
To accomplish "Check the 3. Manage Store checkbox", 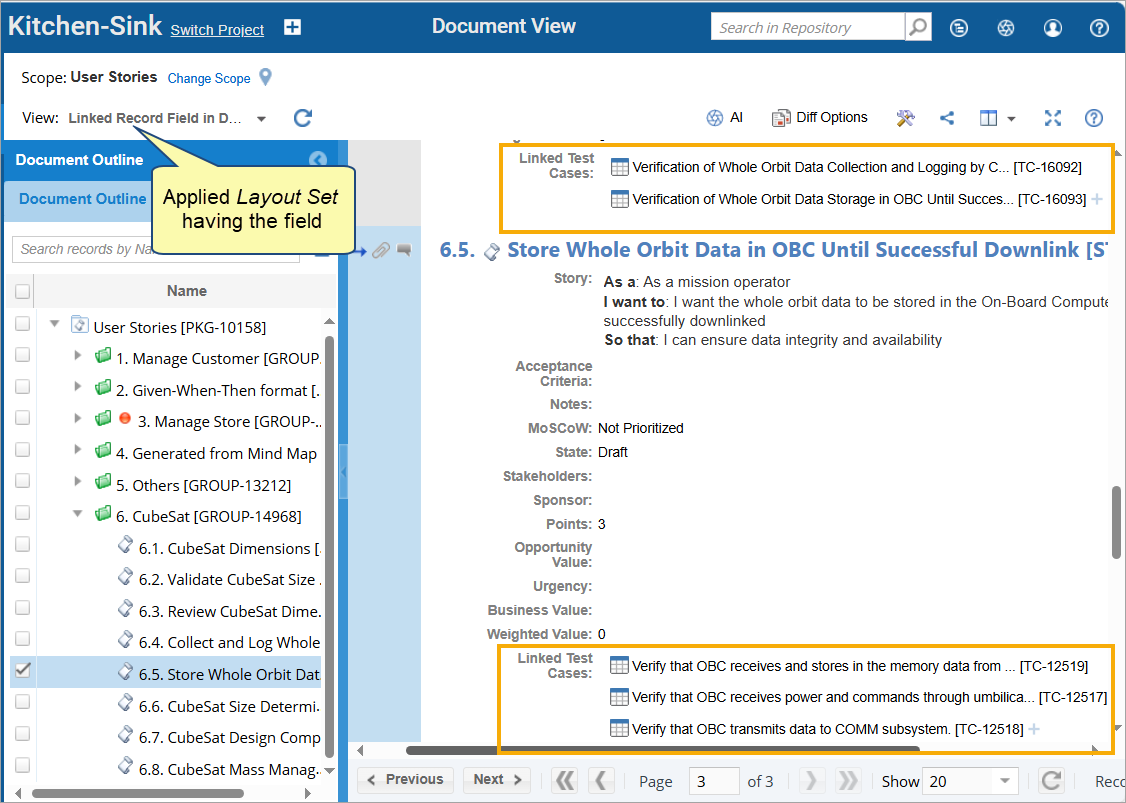I will click(22, 418).
